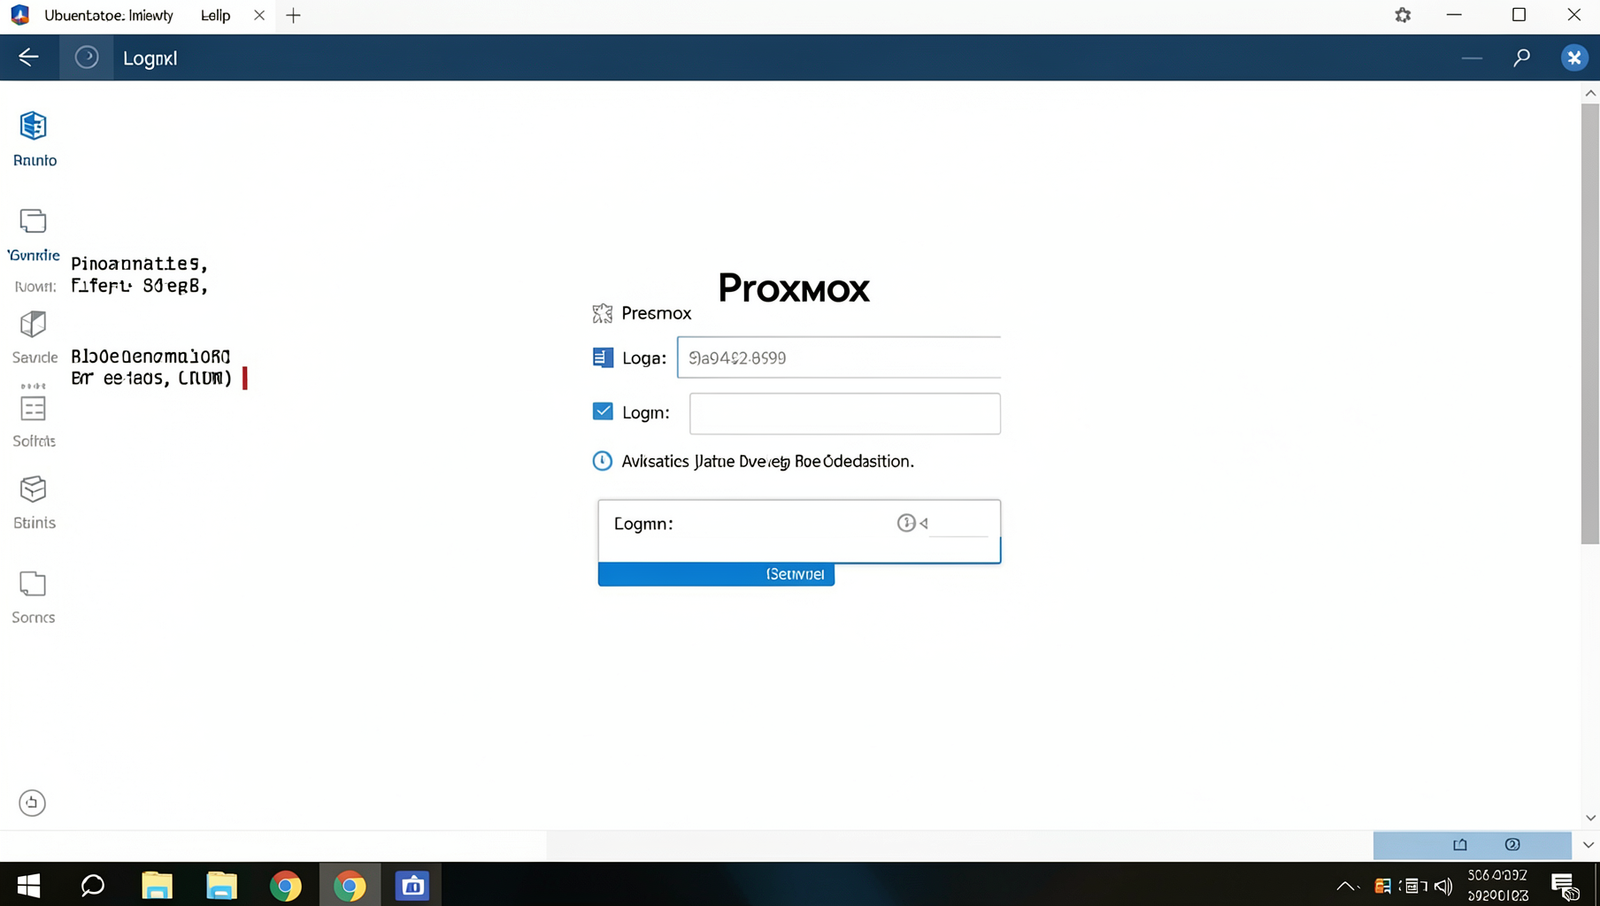Screen dimensions: 1600x906
Task: Show hidden system tray icons
Action: (x=1346, y=886)
